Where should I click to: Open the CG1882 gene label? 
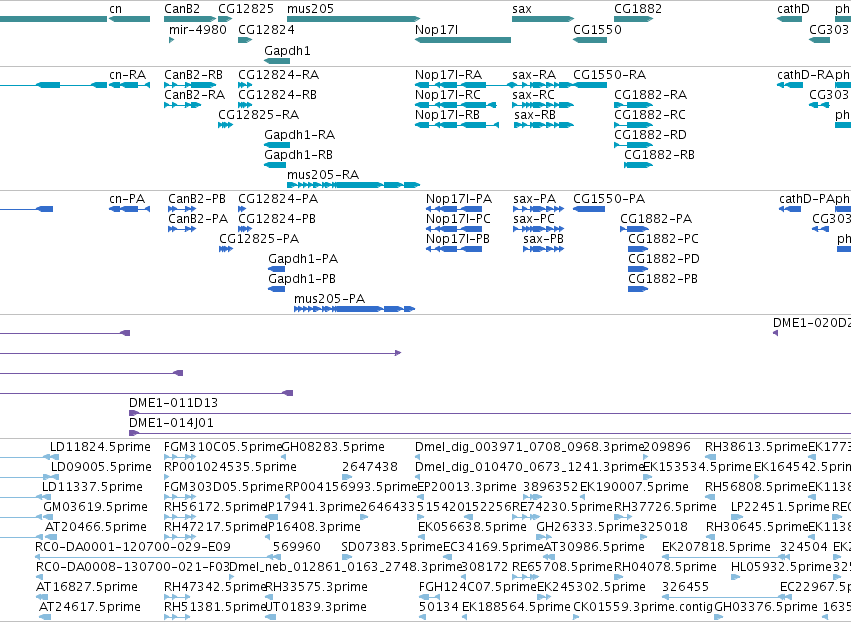click(638, 9)
